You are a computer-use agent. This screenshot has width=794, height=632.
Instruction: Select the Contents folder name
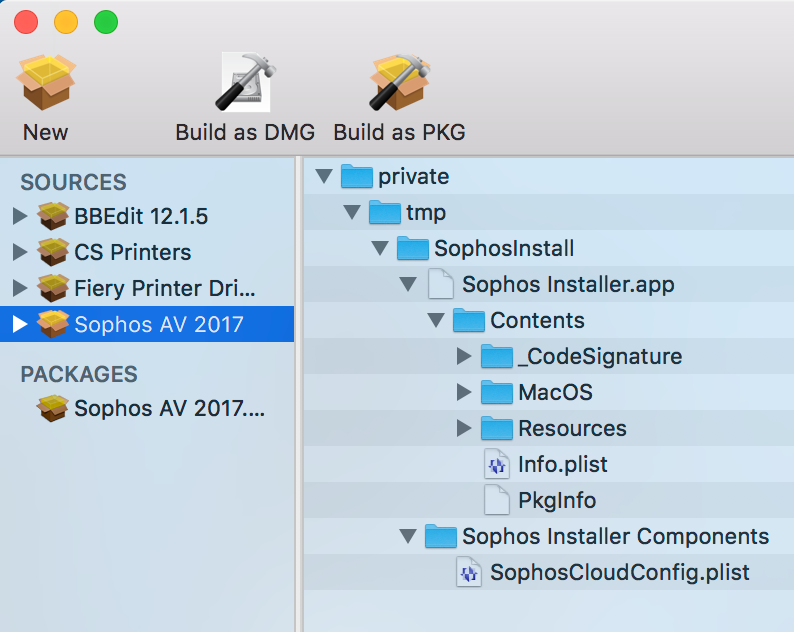pos(537,321)
